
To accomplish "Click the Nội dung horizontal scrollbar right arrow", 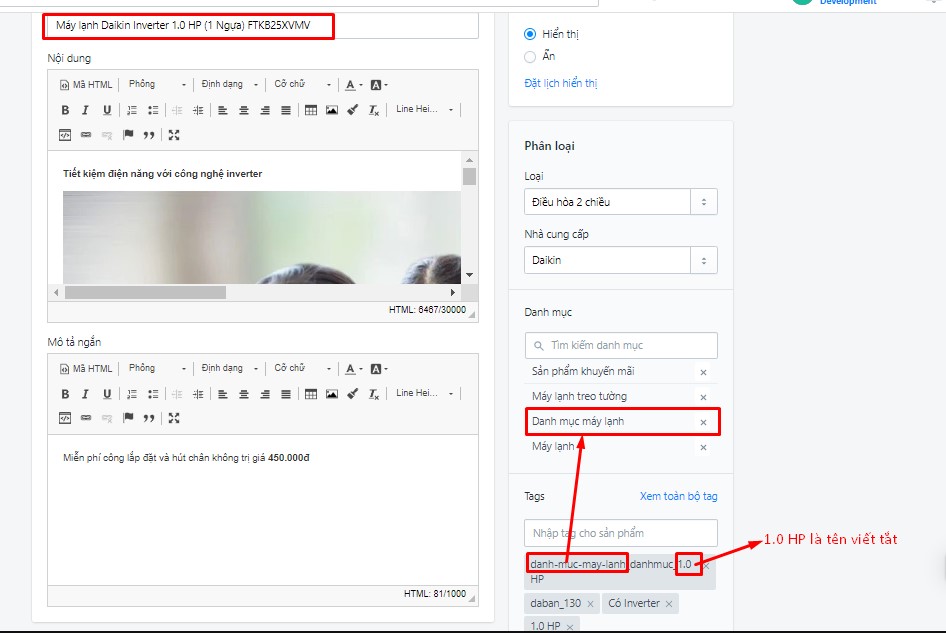I will 452,293.
